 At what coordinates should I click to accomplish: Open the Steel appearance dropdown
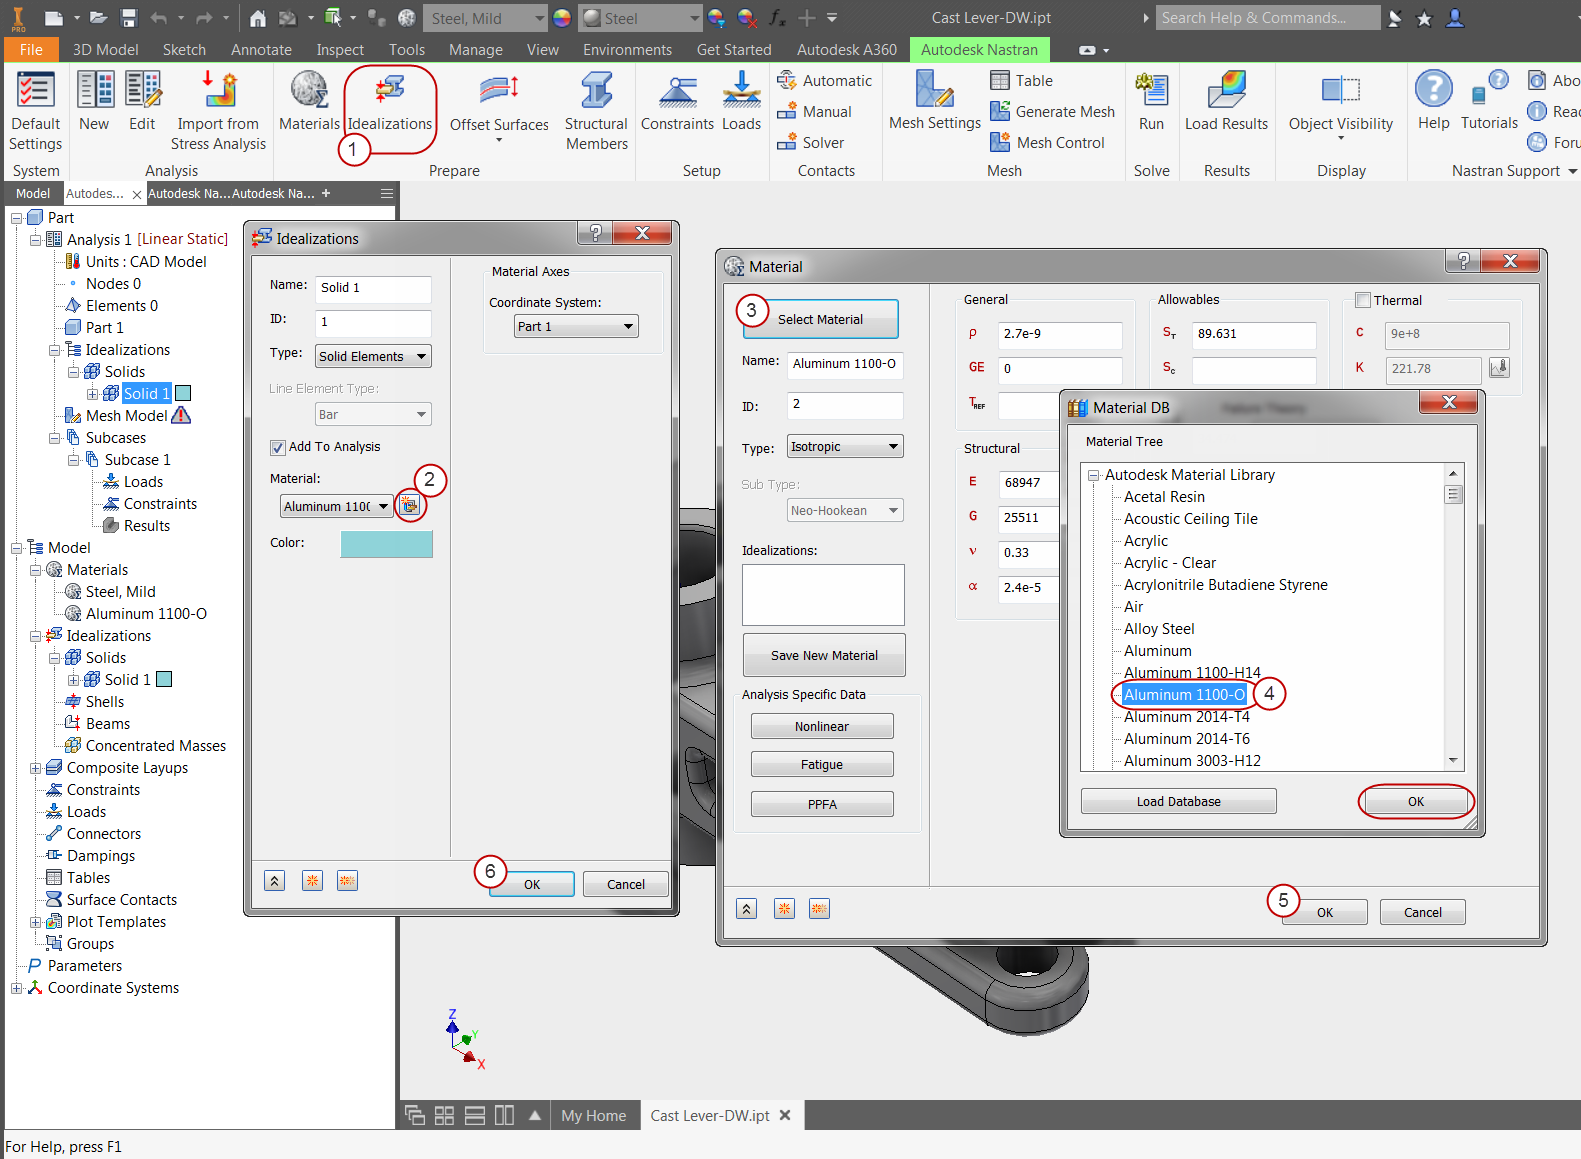(641, 18)
